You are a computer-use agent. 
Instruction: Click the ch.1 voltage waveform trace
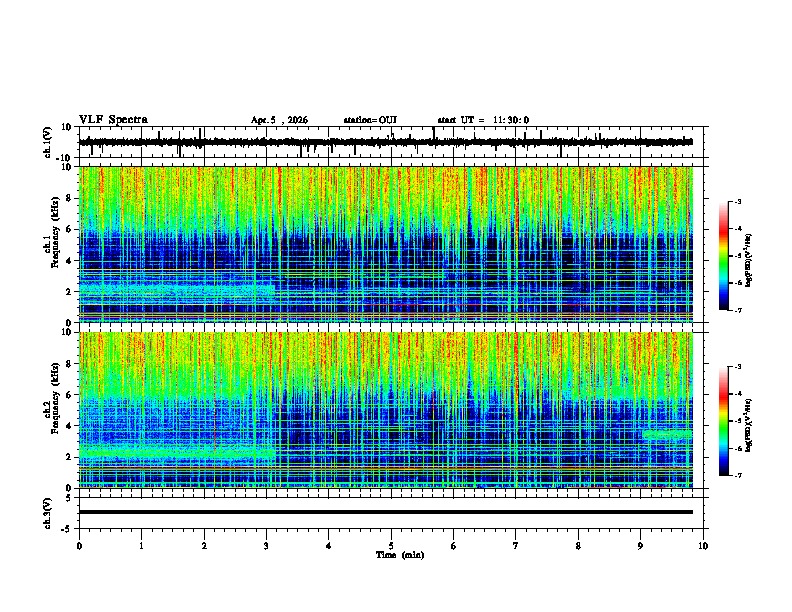pyautogui.click(x=386, y=142)
